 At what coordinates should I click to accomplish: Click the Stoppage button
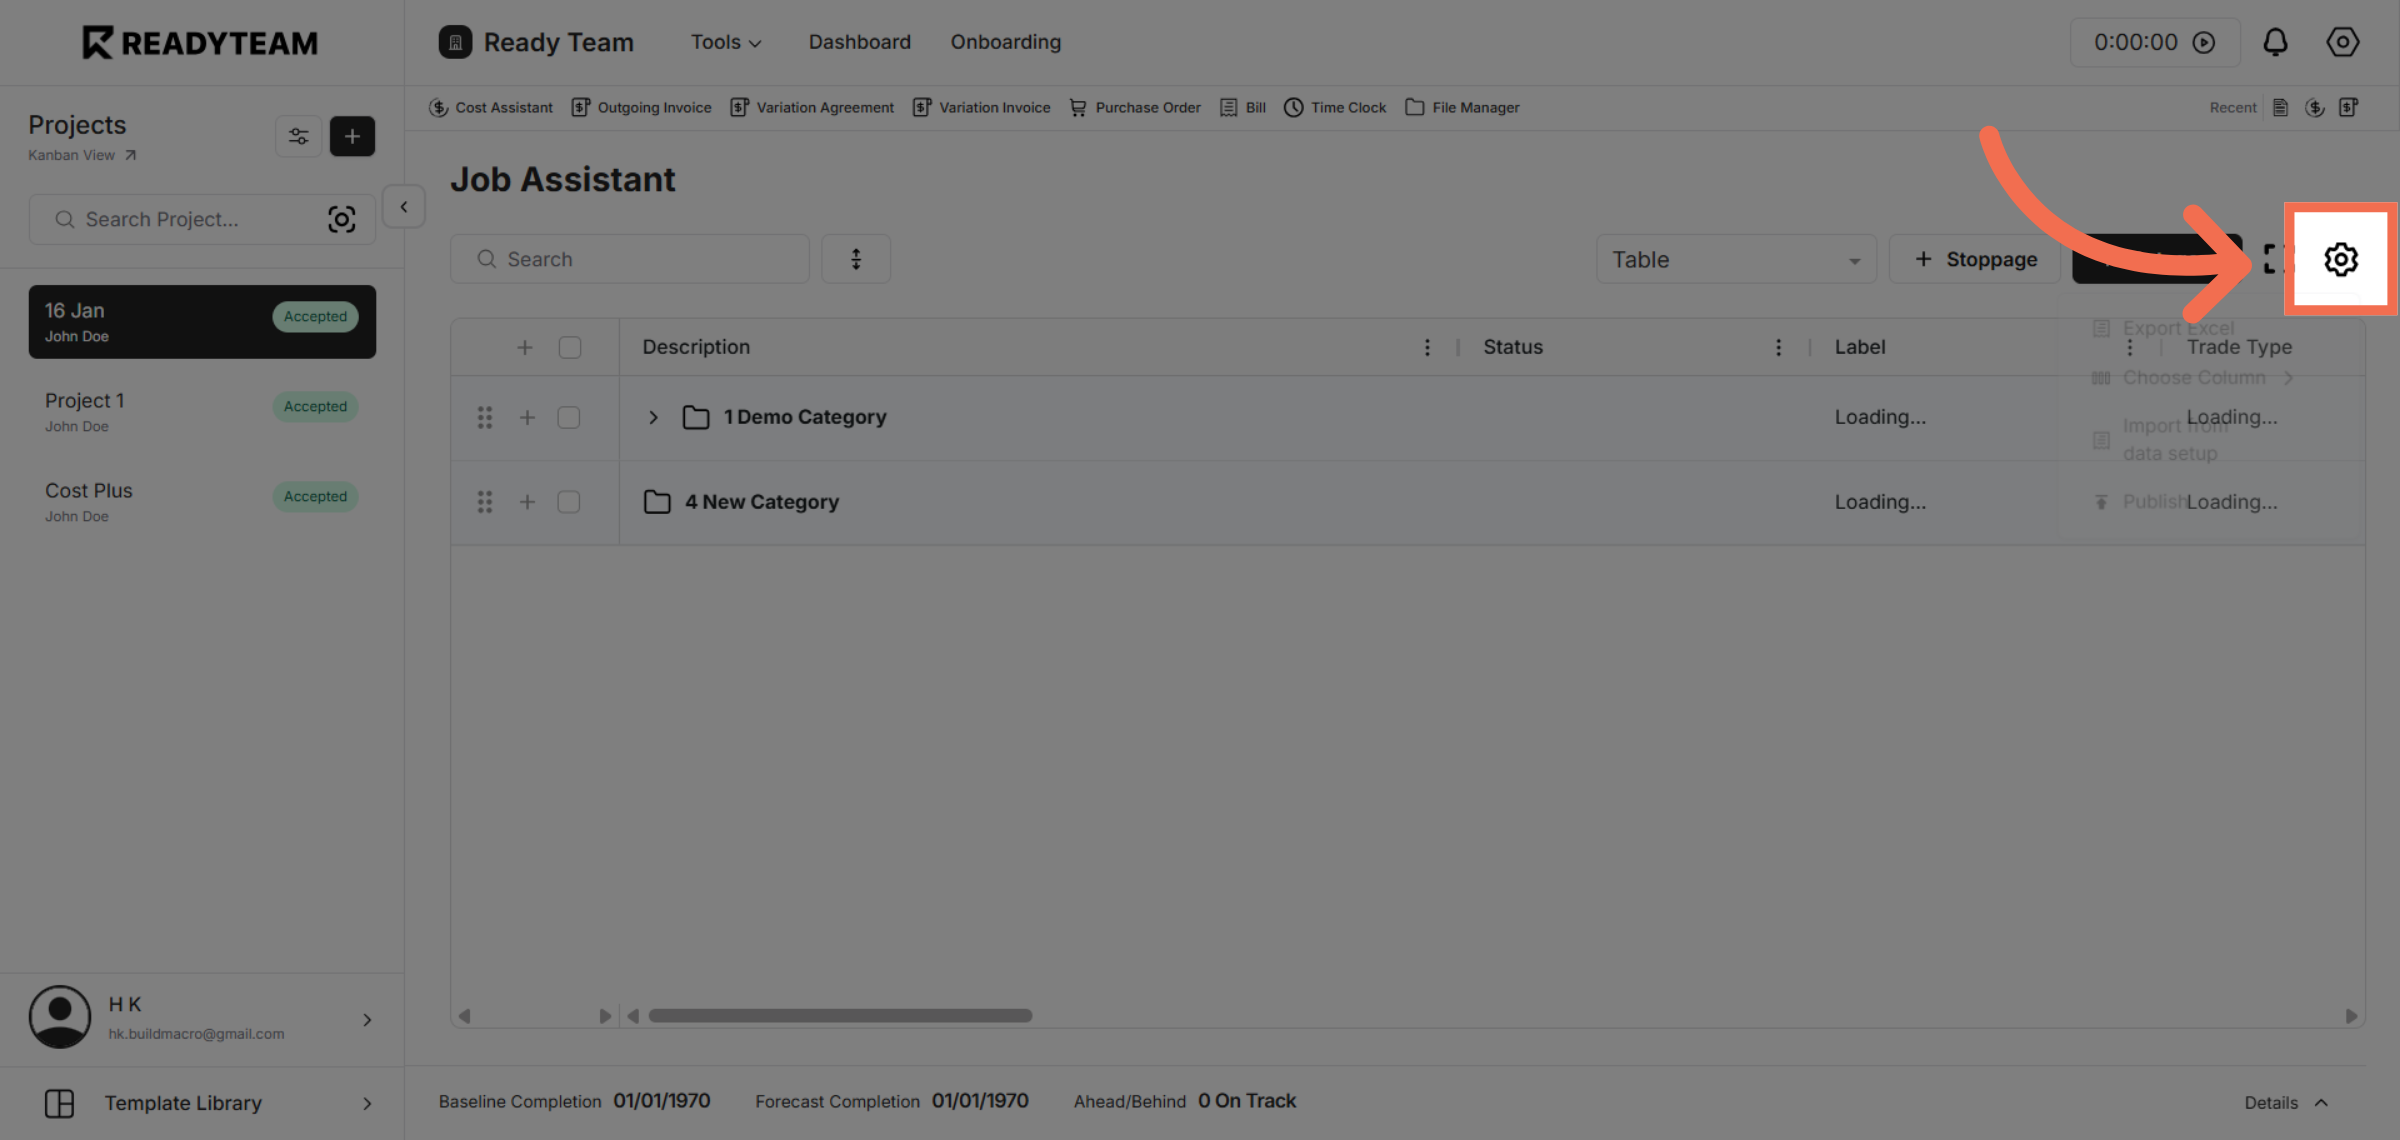coord(1973,259)
